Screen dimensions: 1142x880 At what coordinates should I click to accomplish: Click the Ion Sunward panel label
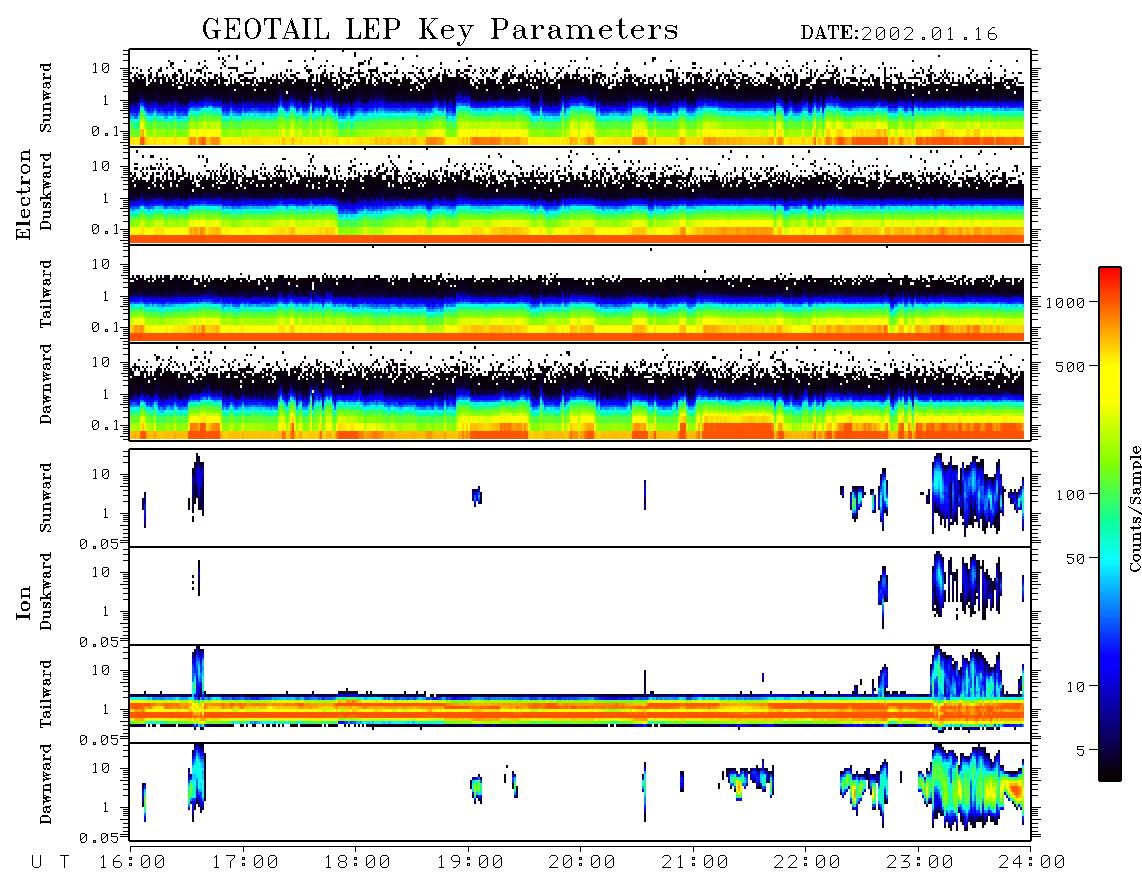(46, 498)
